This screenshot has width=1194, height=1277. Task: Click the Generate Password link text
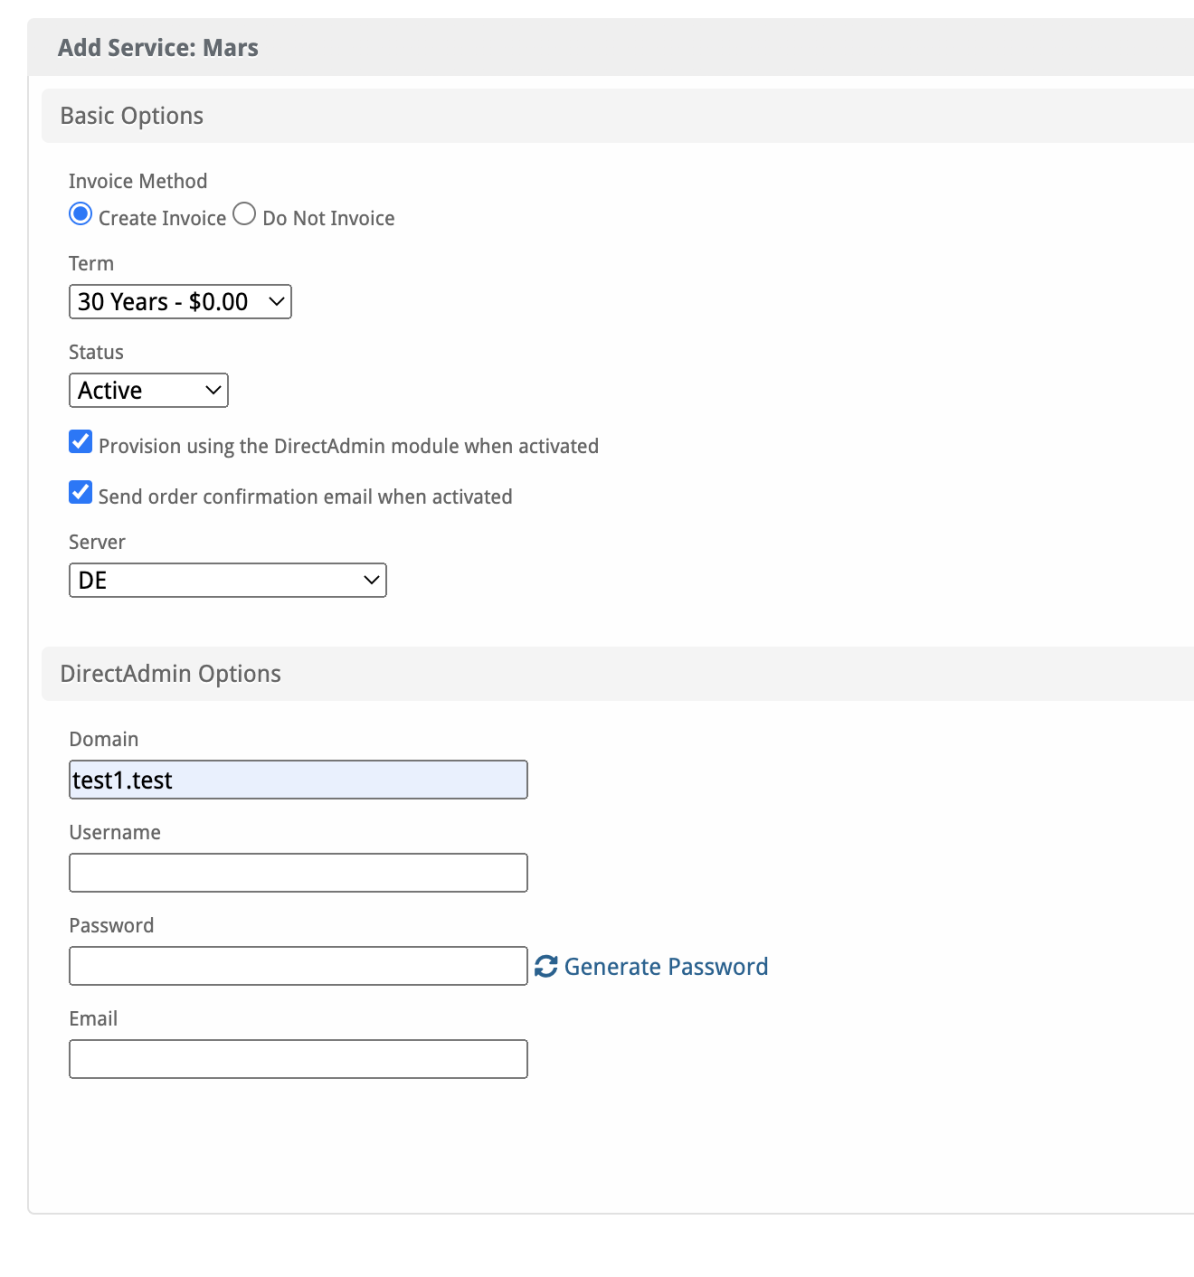coord(666,967)
